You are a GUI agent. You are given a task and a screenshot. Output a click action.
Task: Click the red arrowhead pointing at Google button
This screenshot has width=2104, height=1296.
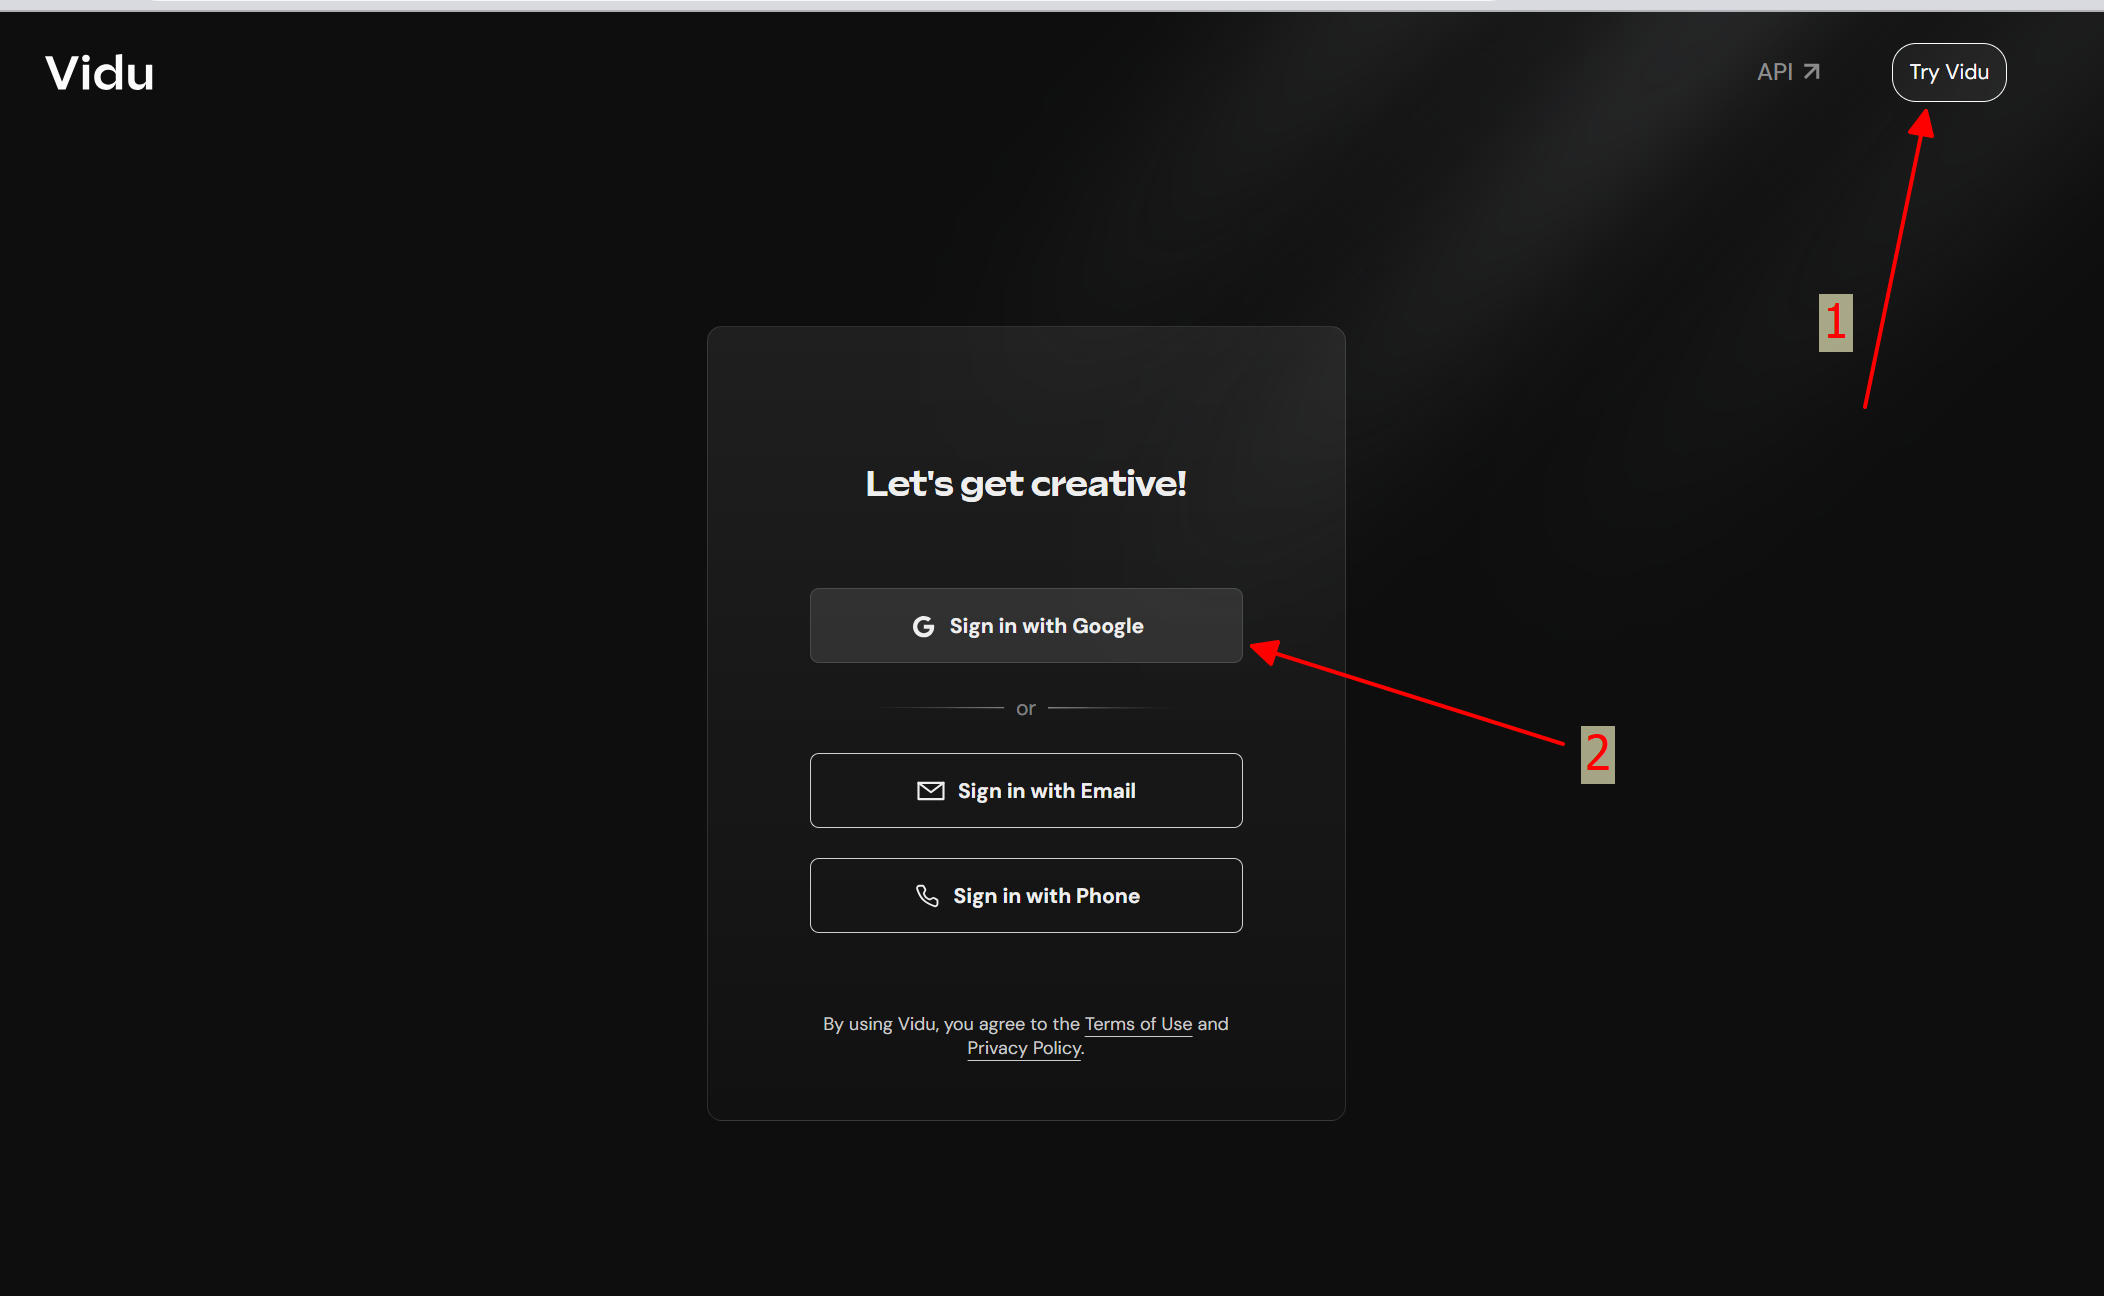point(1266,652)
